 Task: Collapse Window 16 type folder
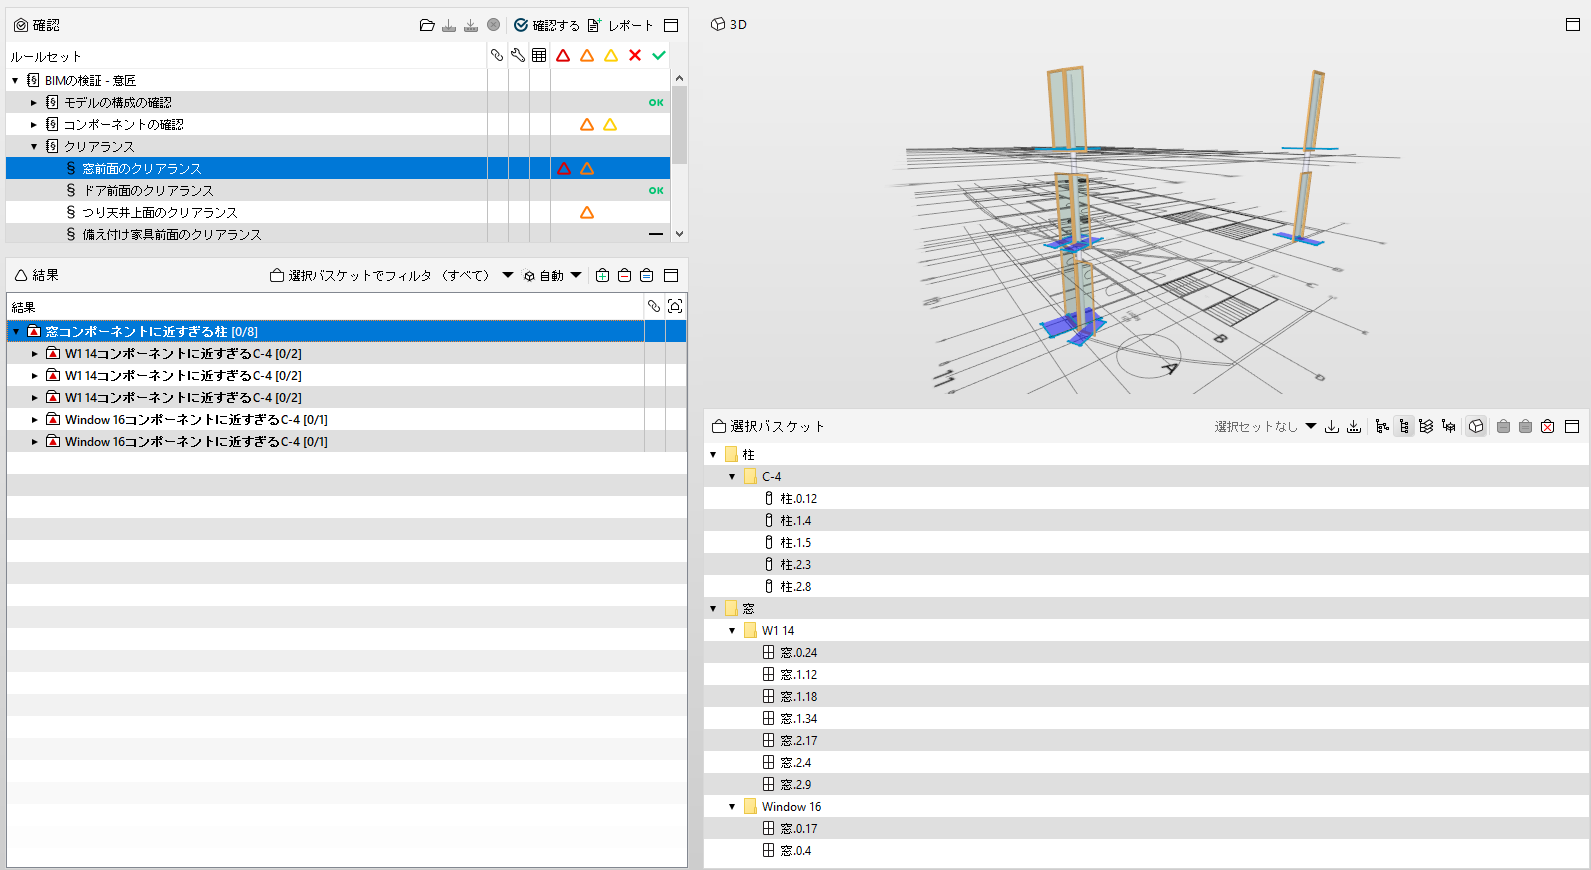point(732,806)
